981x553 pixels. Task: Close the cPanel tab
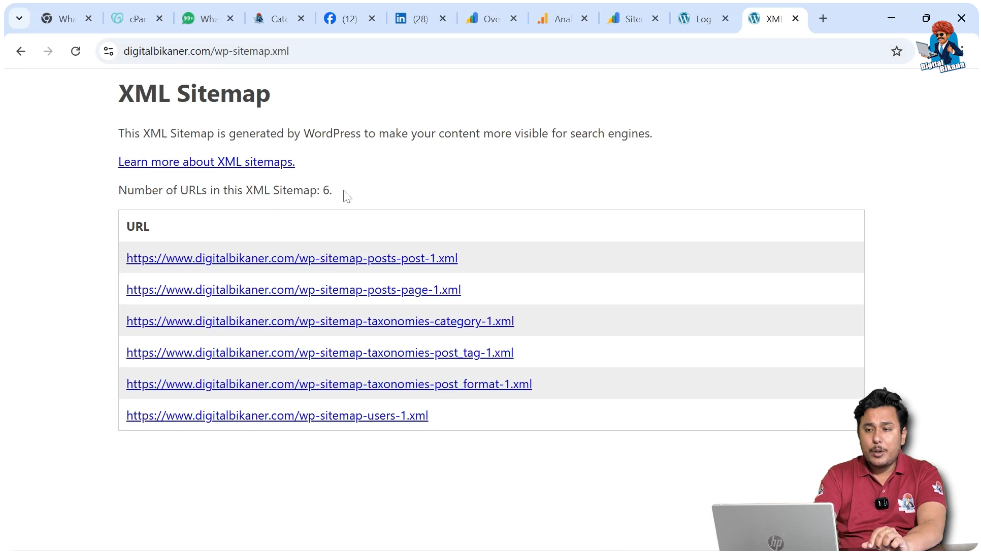tap(159, 19)
